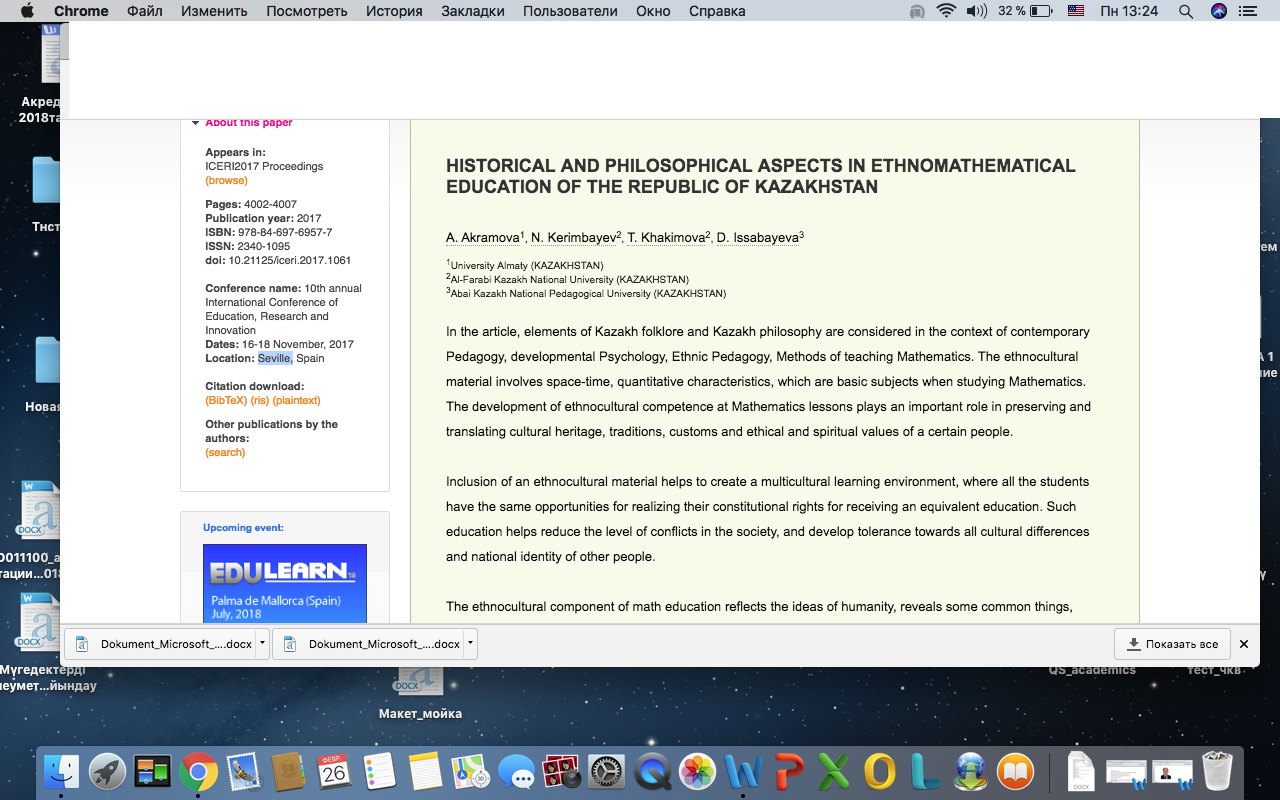1280x800 pixels.
Task: Click the Spotlight search magnifier icon
Action: tap(1186, 11)
